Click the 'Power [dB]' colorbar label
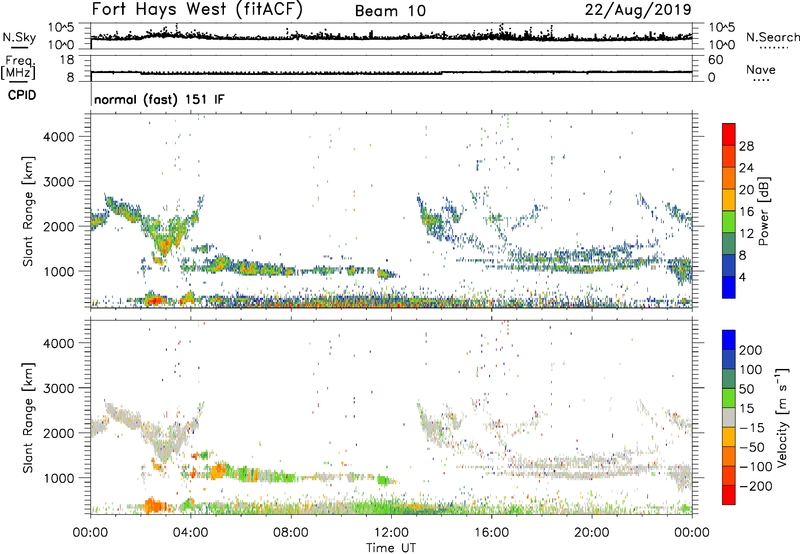 (x=764, y=211)
